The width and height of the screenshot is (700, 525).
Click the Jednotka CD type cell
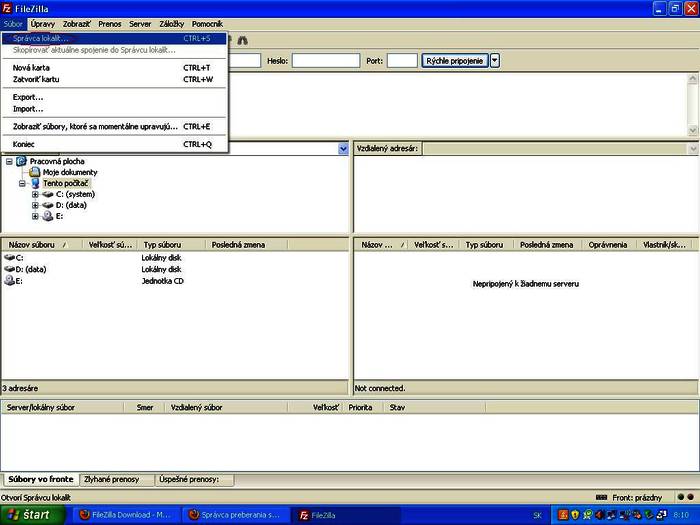(x=162, y=281)
